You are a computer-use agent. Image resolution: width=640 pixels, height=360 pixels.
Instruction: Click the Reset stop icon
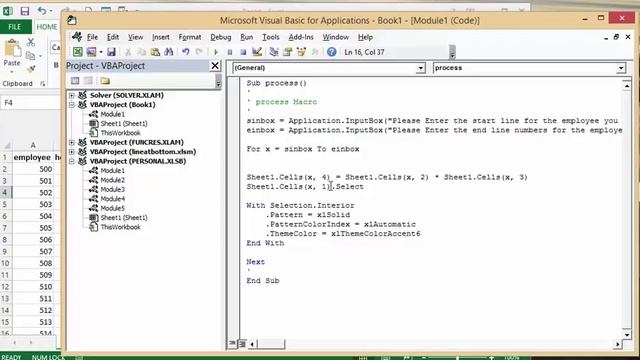tap(243, 52)
